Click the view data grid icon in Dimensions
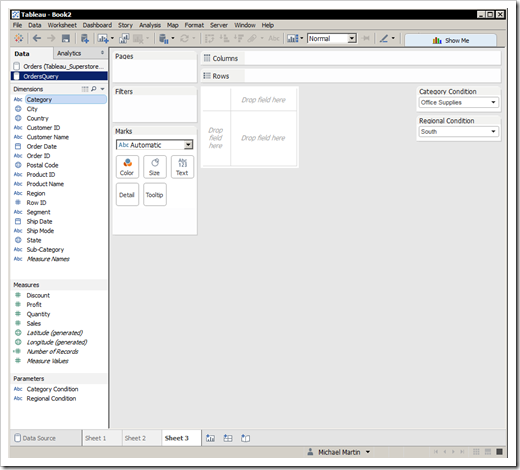 [85, 89]
